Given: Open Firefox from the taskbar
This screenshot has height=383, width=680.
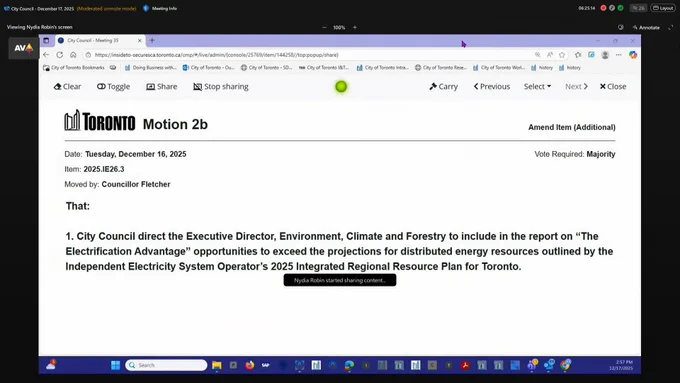Looking at the screenshot, I should (x=250, y=365).
